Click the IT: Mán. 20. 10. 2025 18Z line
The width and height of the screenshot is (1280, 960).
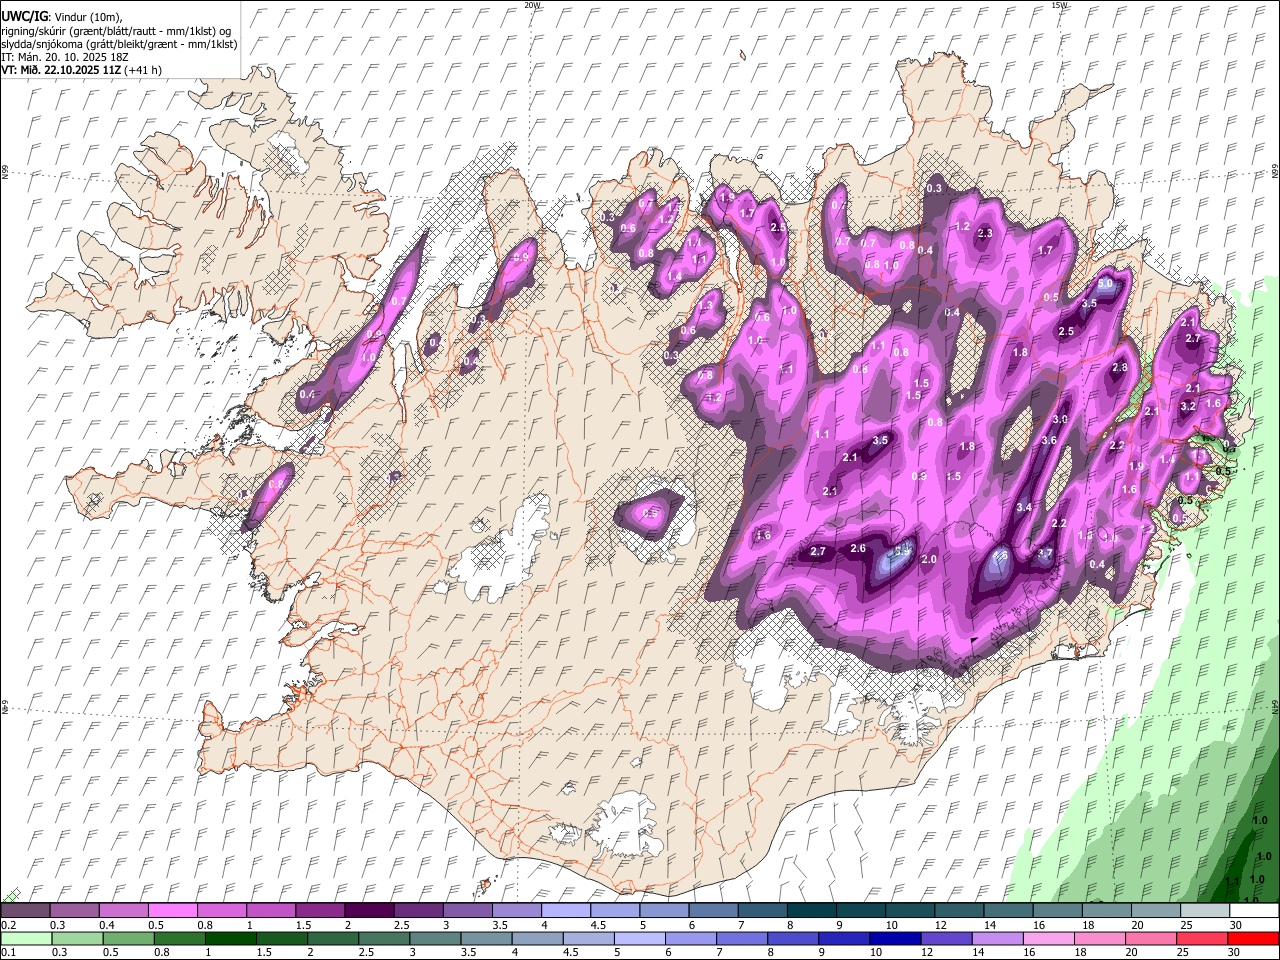[x=65, y=56]
